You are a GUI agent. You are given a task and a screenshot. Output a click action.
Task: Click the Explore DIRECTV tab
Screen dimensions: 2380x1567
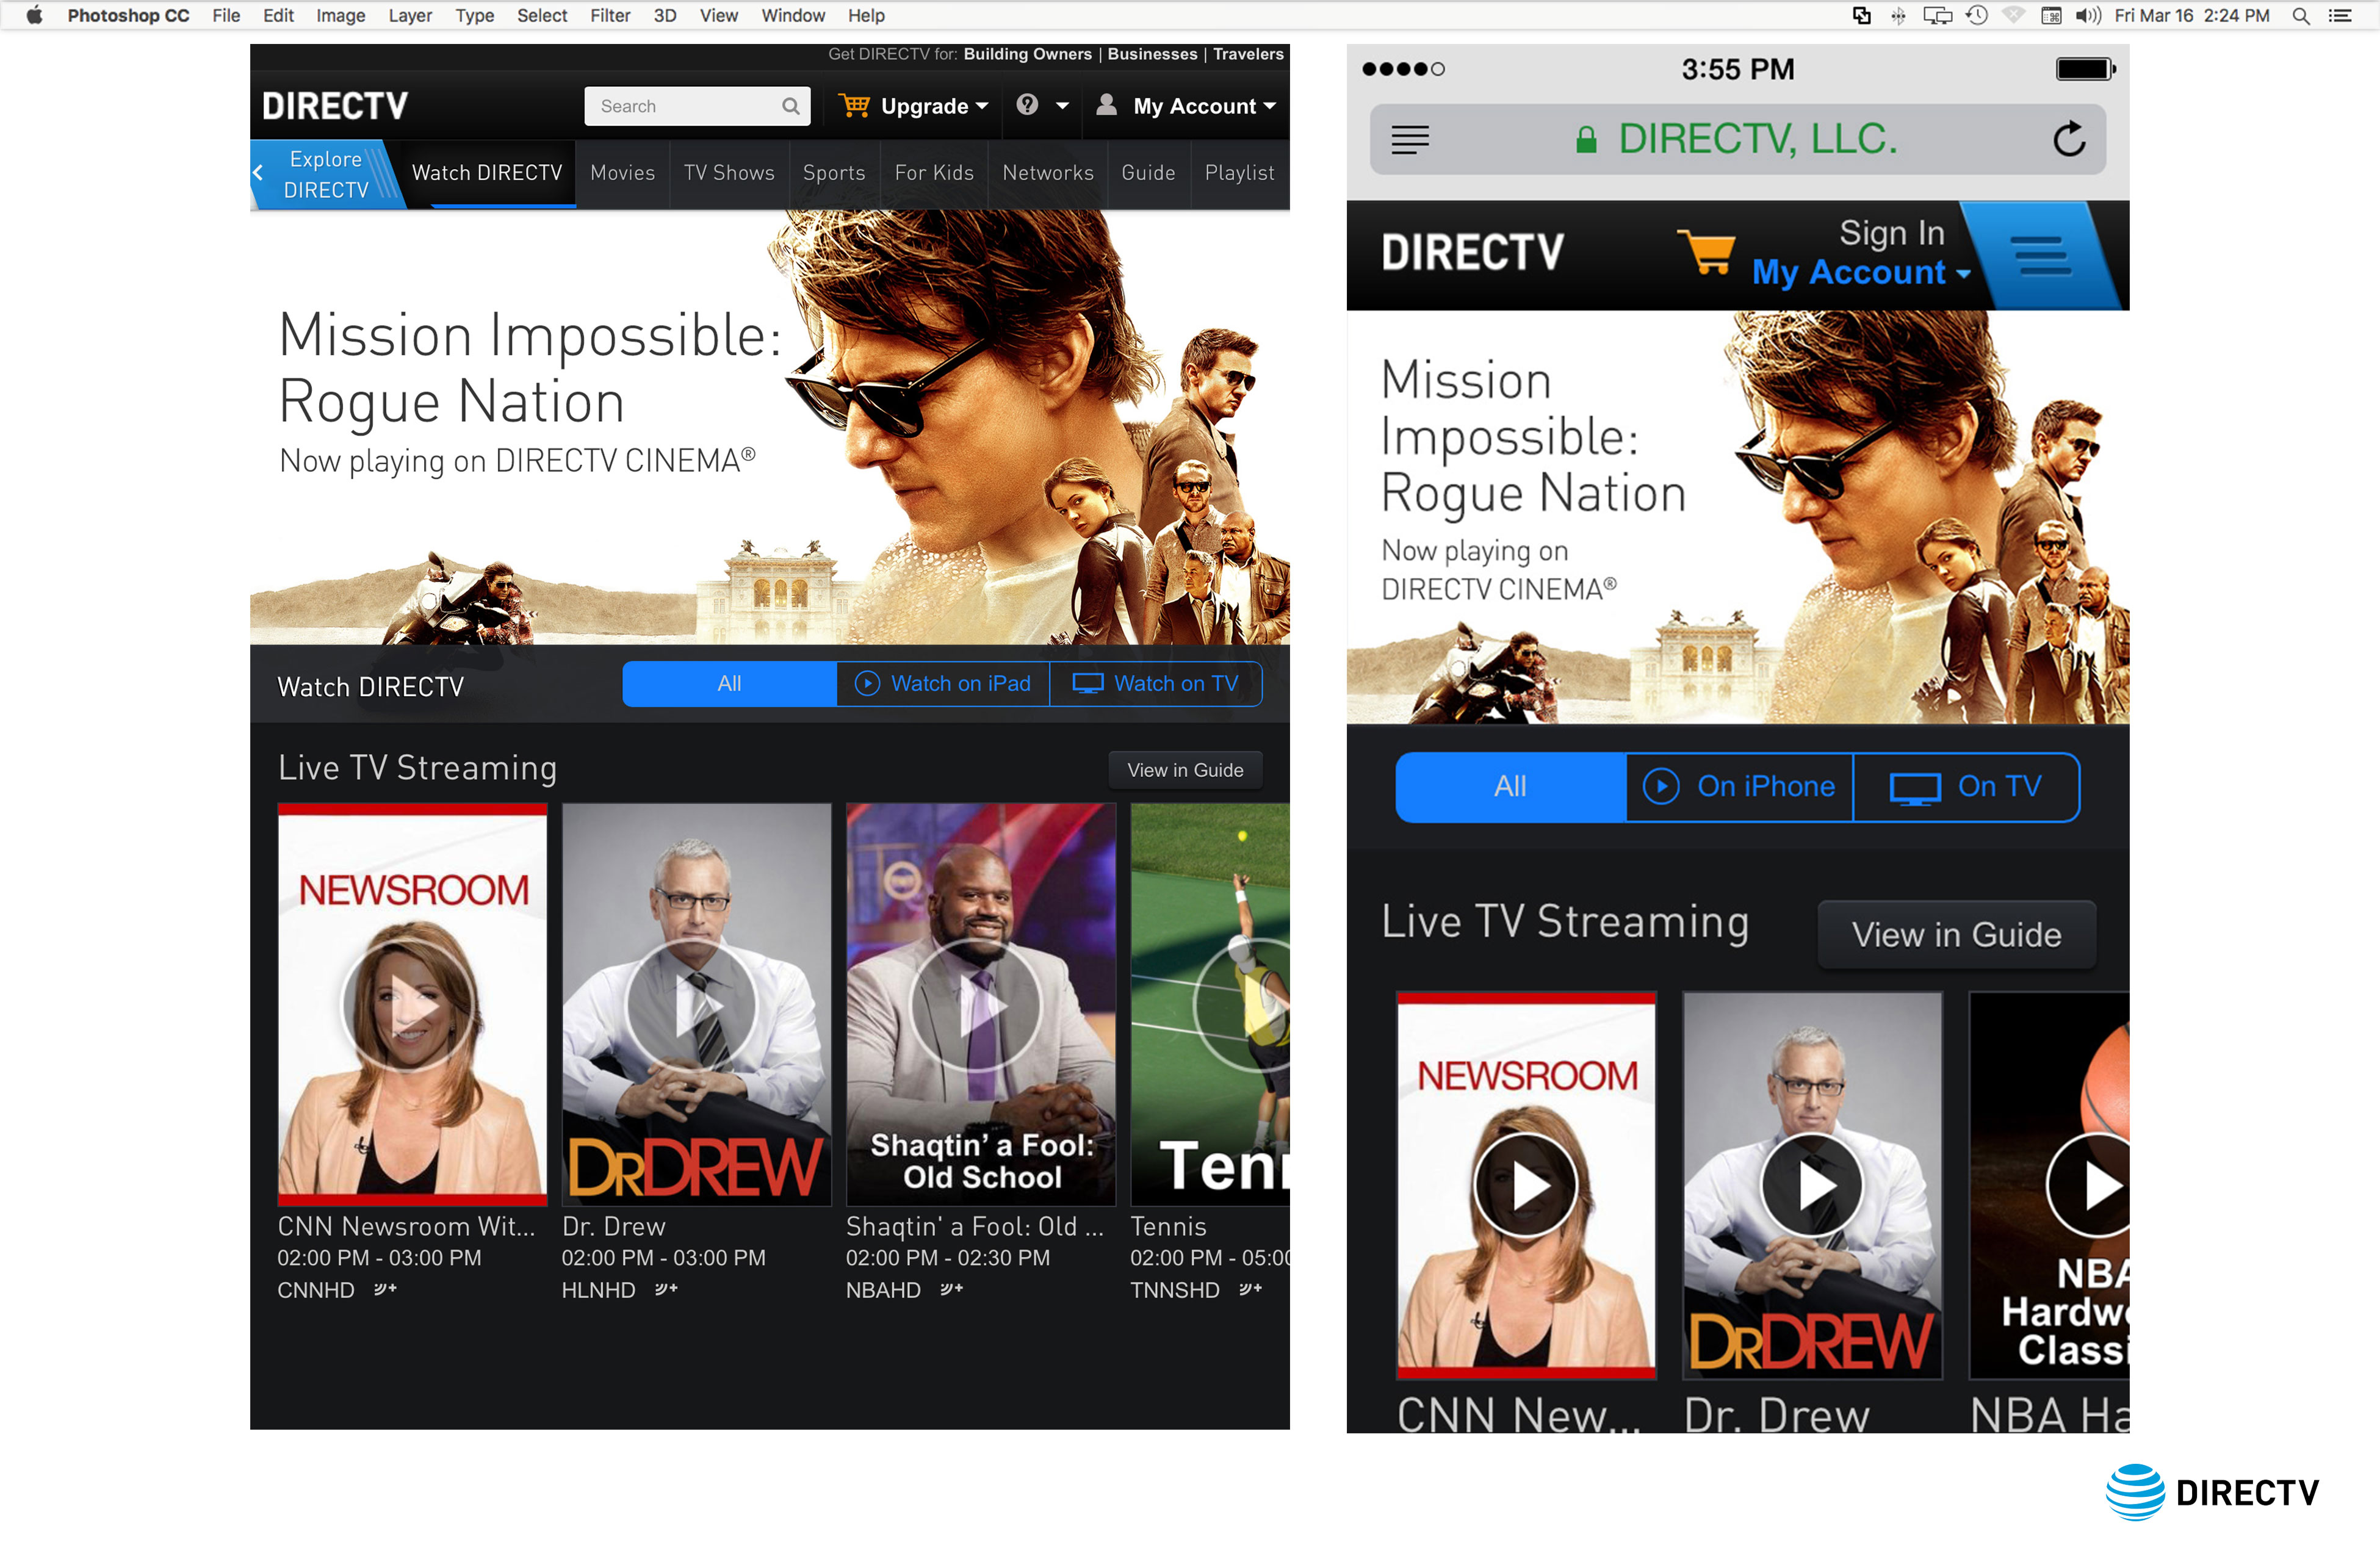coord(326,174)
